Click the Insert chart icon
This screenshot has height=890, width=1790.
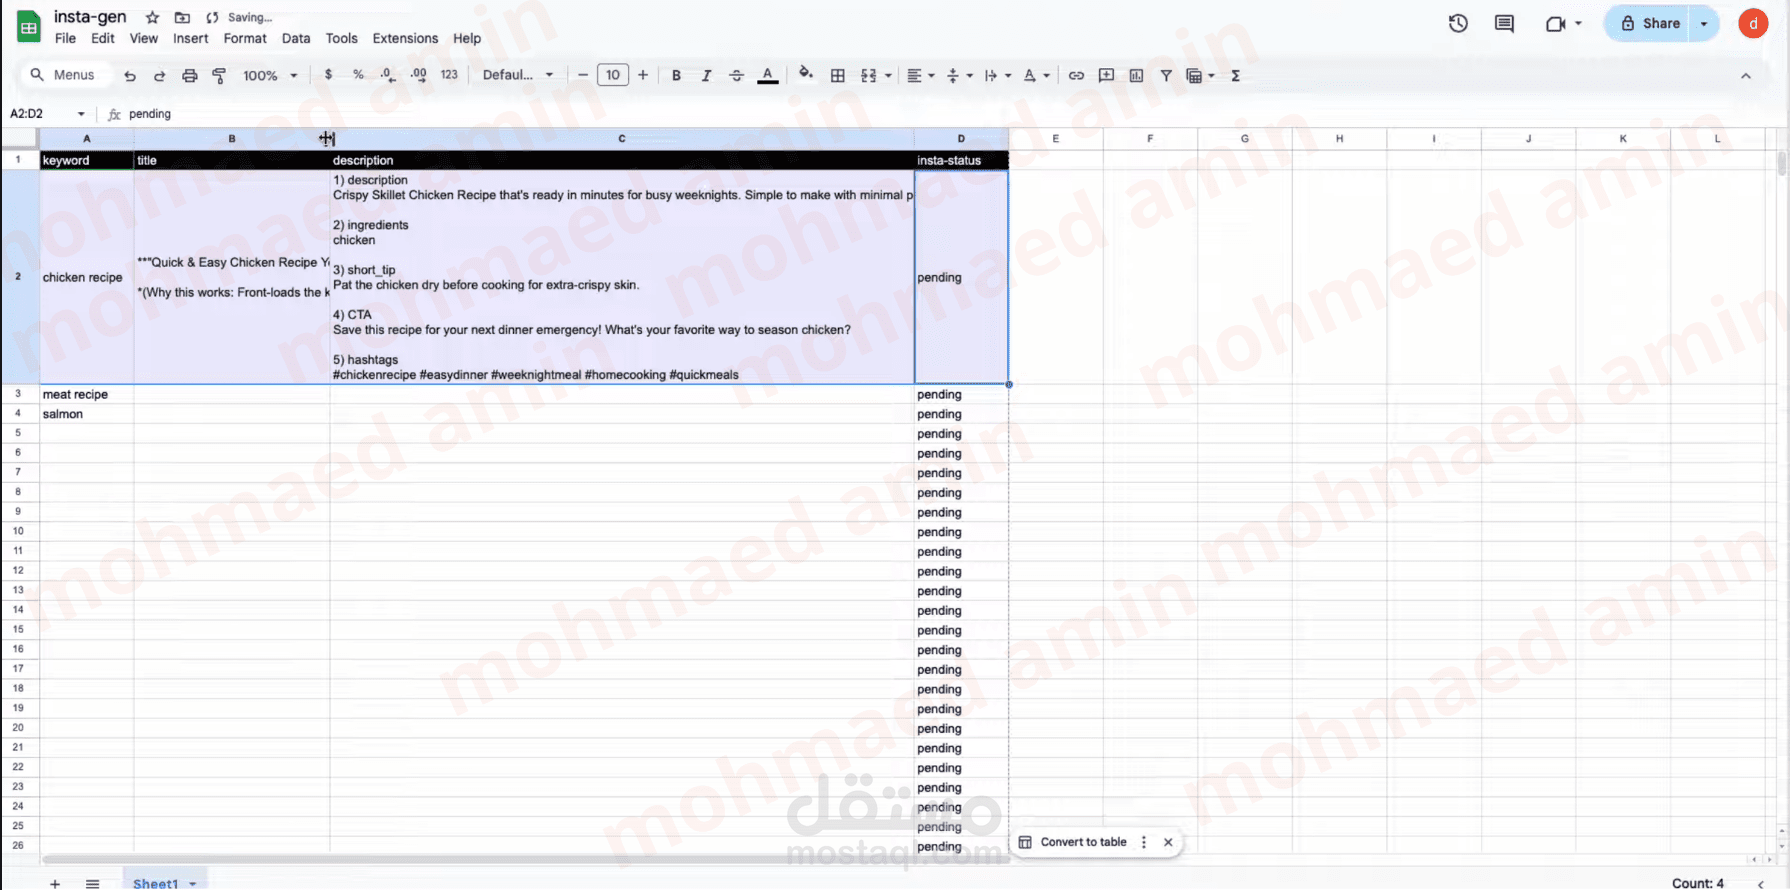pyautogui.click(x=1136, y=75)
